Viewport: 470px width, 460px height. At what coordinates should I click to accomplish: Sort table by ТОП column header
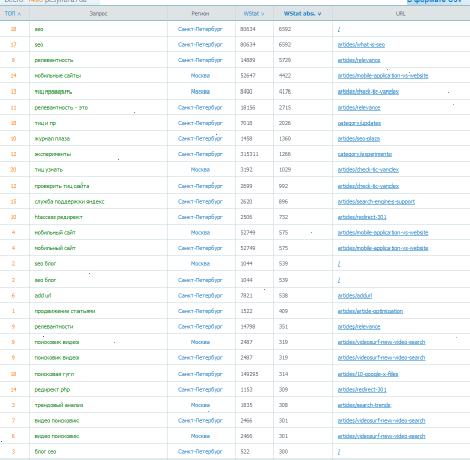(13, 14)
